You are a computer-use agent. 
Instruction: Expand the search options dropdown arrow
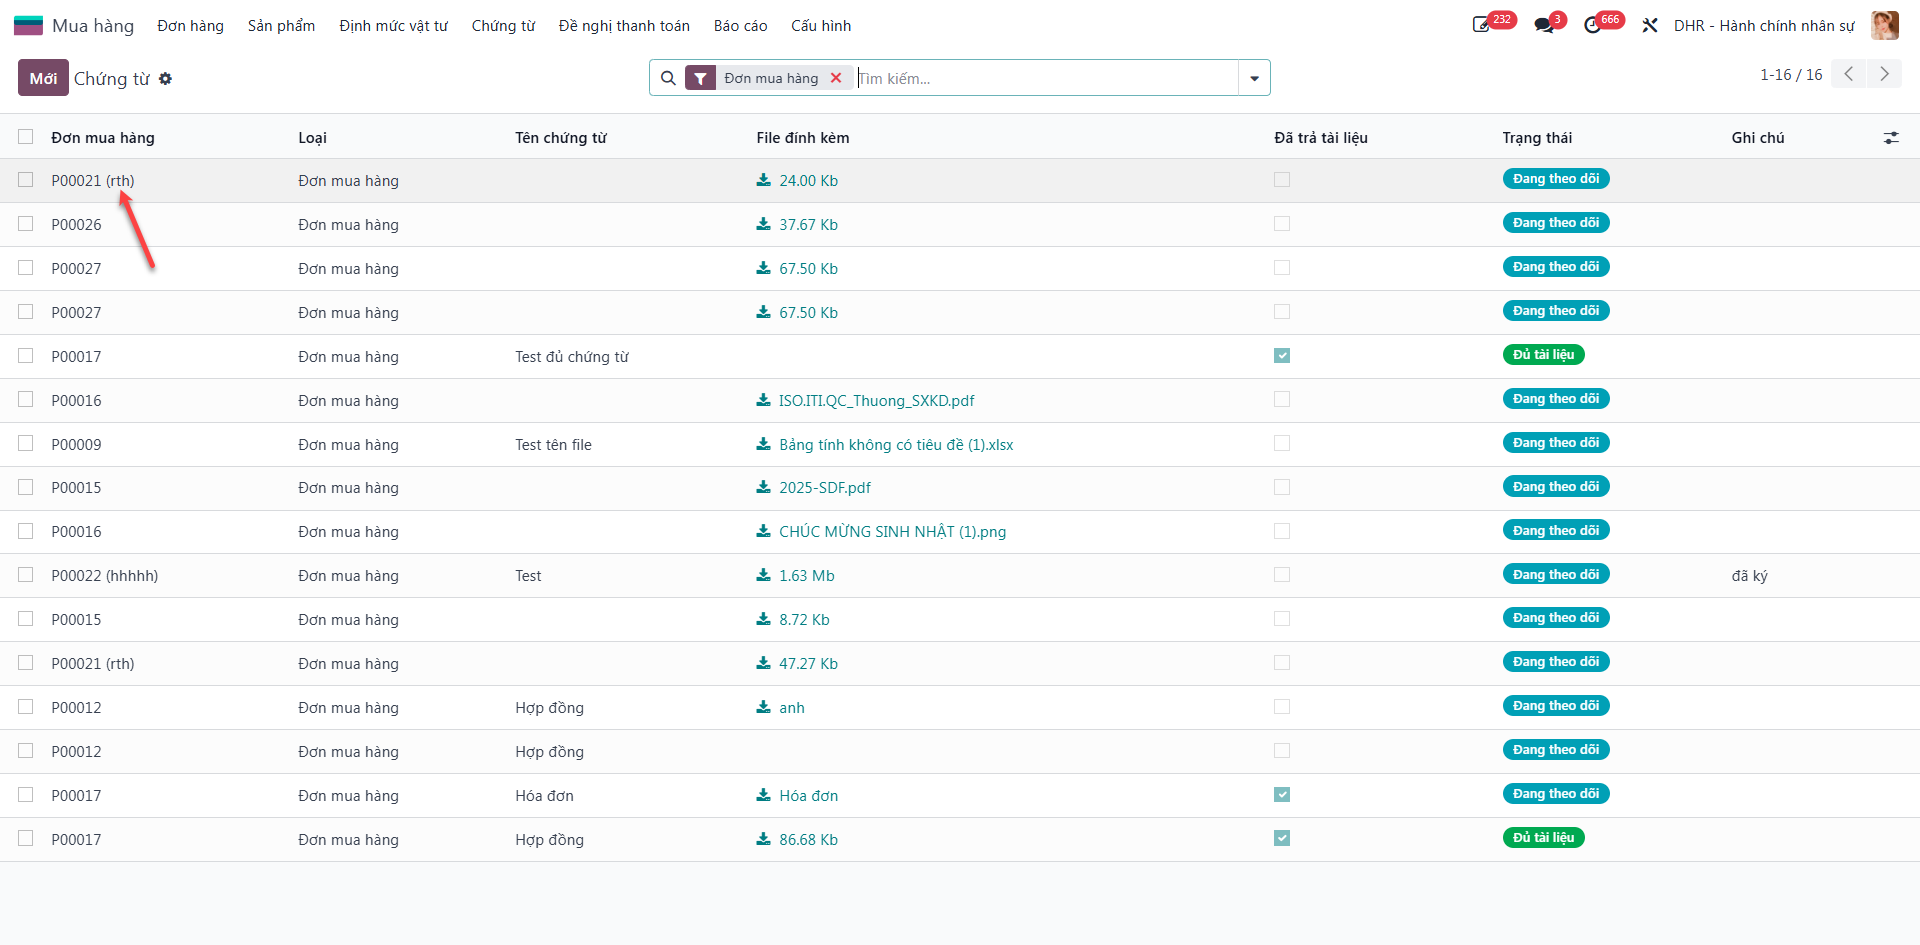[x=1254, y=78]
